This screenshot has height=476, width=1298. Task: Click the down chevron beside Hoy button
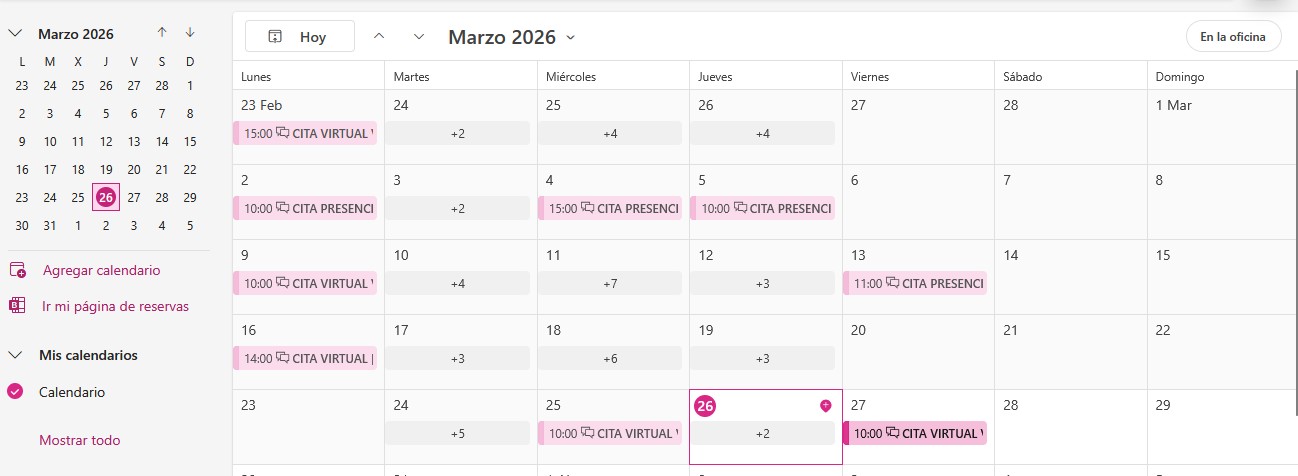tap(419, 37)
